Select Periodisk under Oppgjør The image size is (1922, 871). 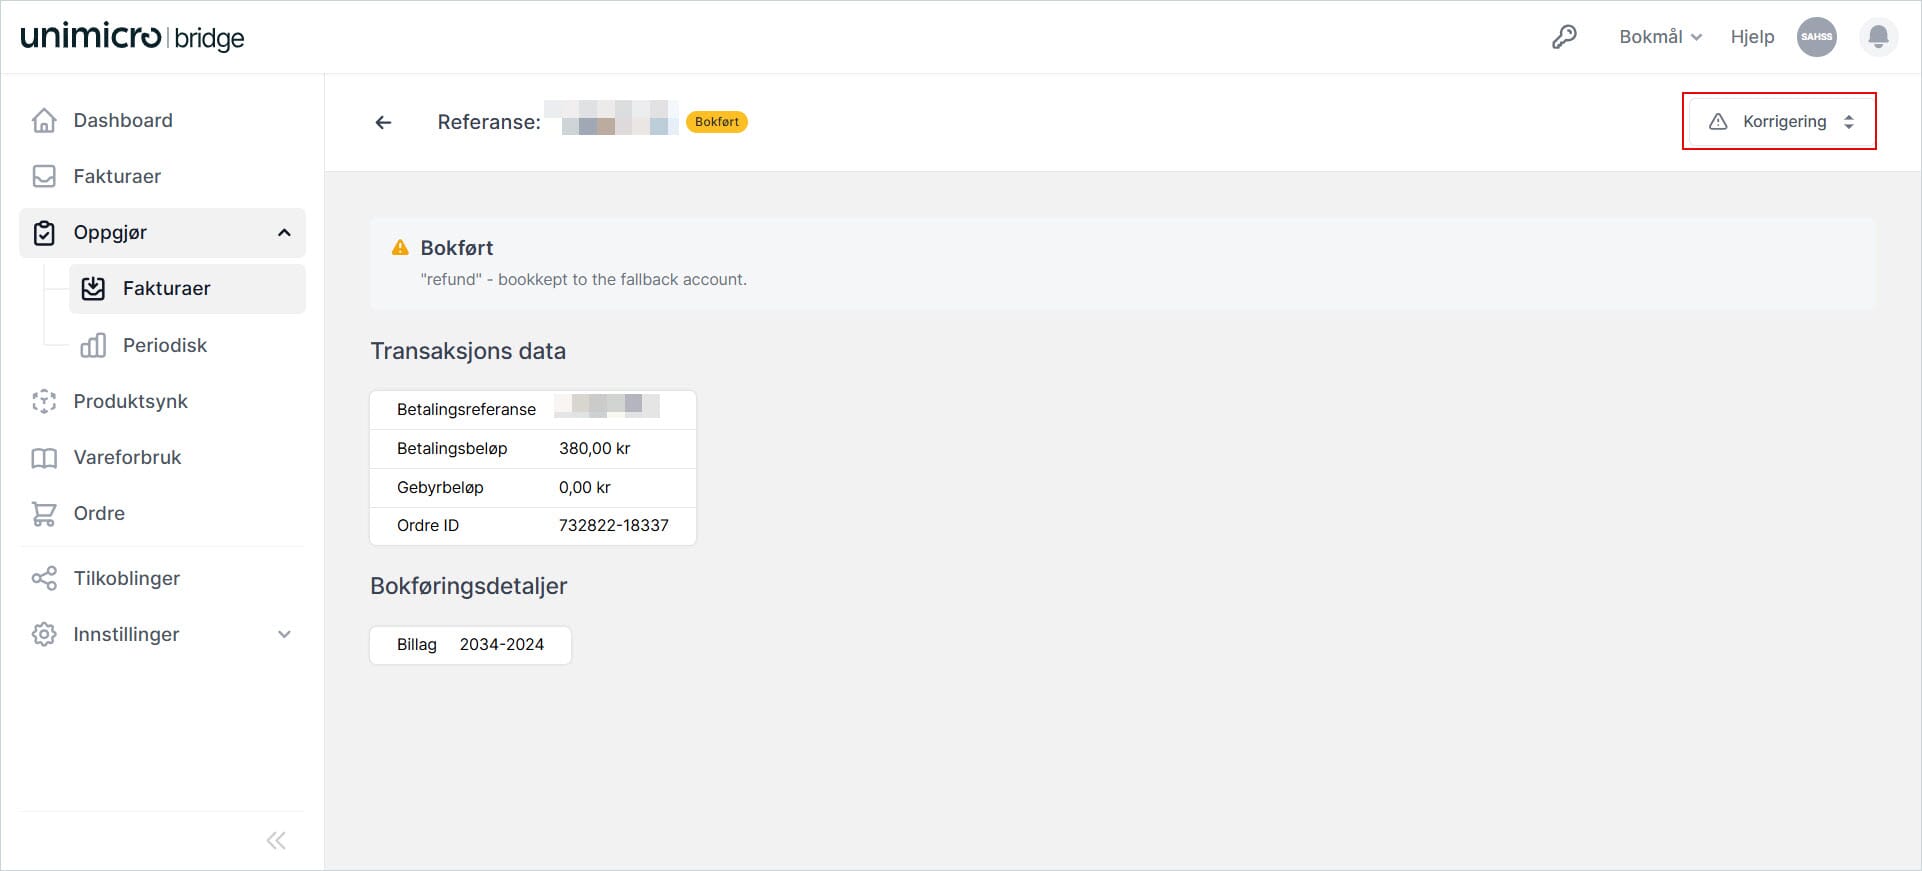pos(165,345)
